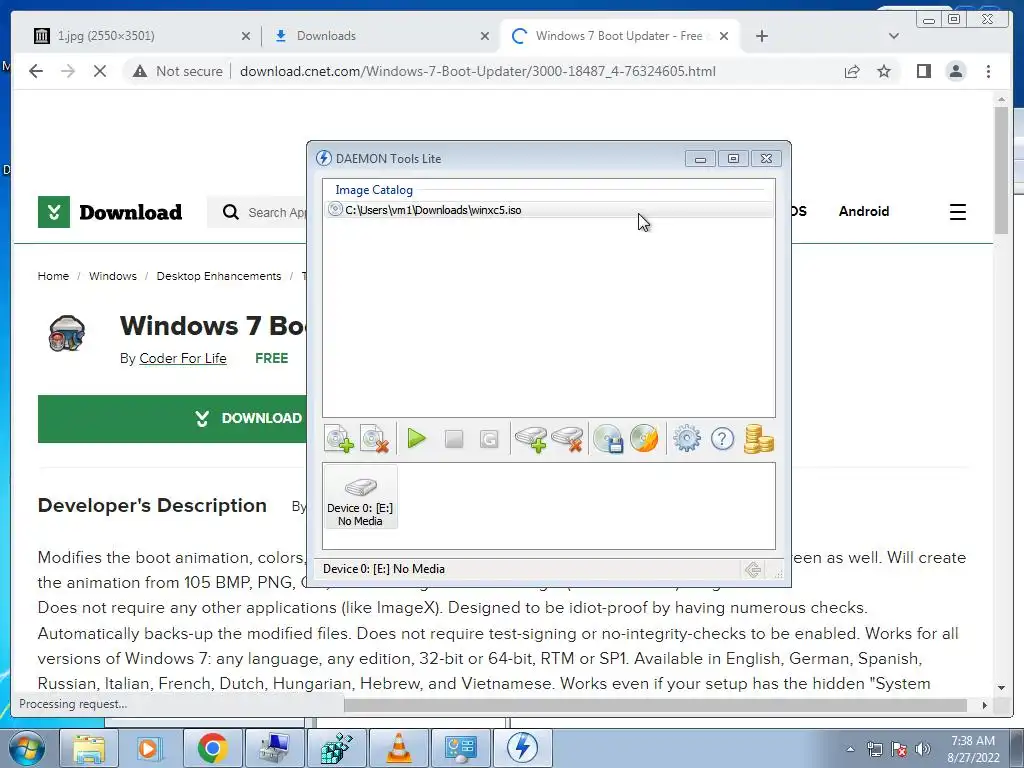This screenshot has height=768, width=1024.
Task: Click the scroll down arrow of the page
Action: pyautogui.click(x=1001, y=688)
